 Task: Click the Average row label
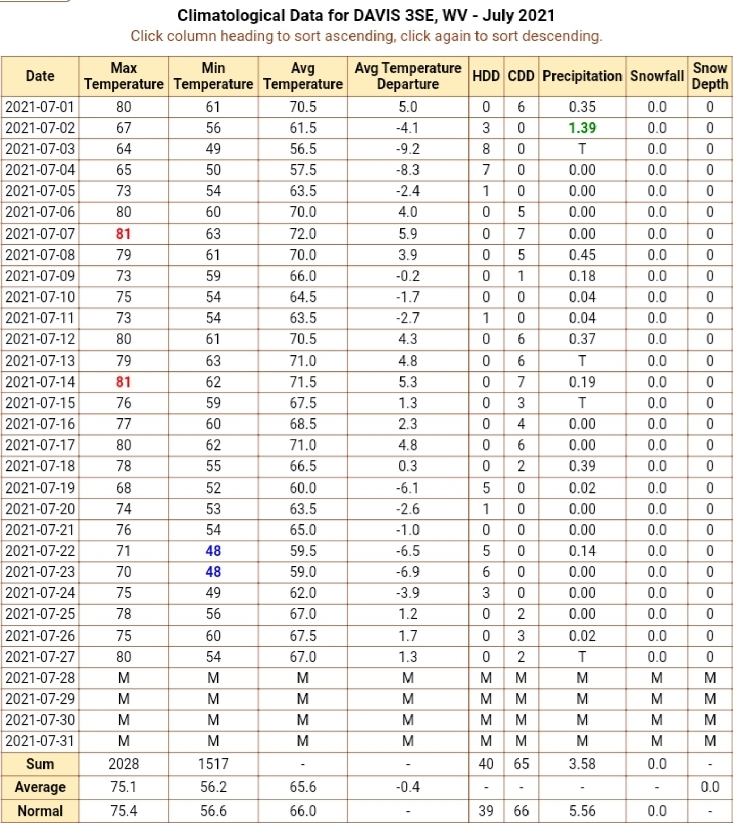40,787
